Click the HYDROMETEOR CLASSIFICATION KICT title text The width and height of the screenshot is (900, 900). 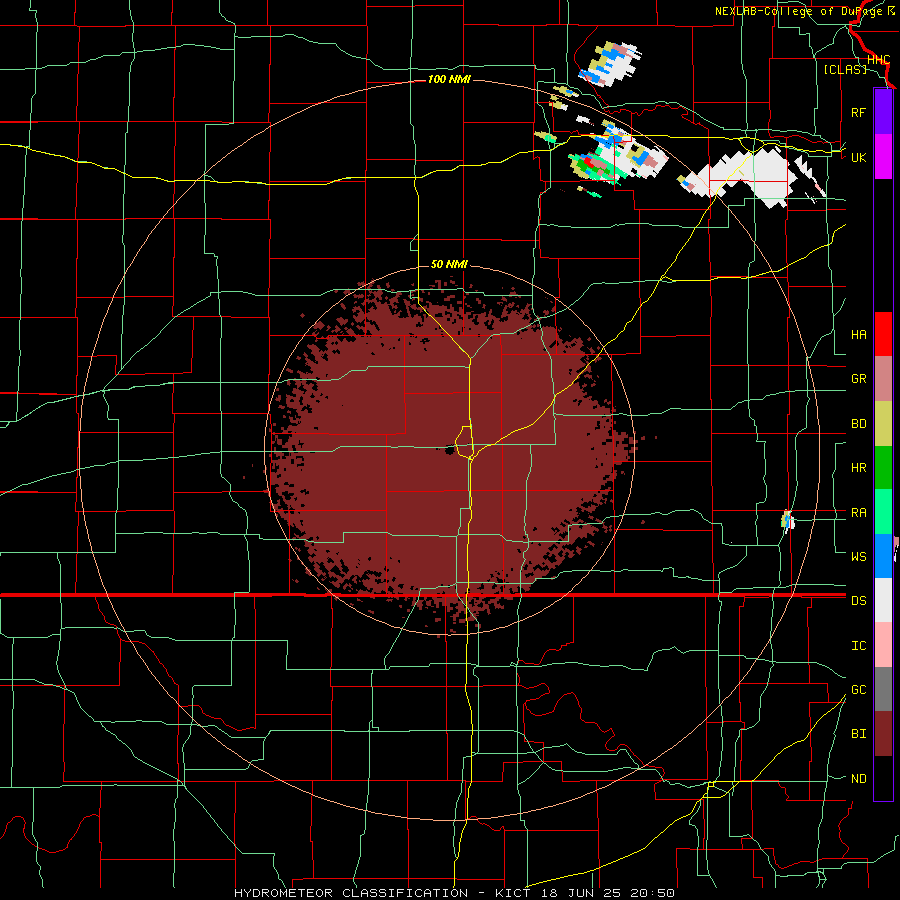point(454,893)
